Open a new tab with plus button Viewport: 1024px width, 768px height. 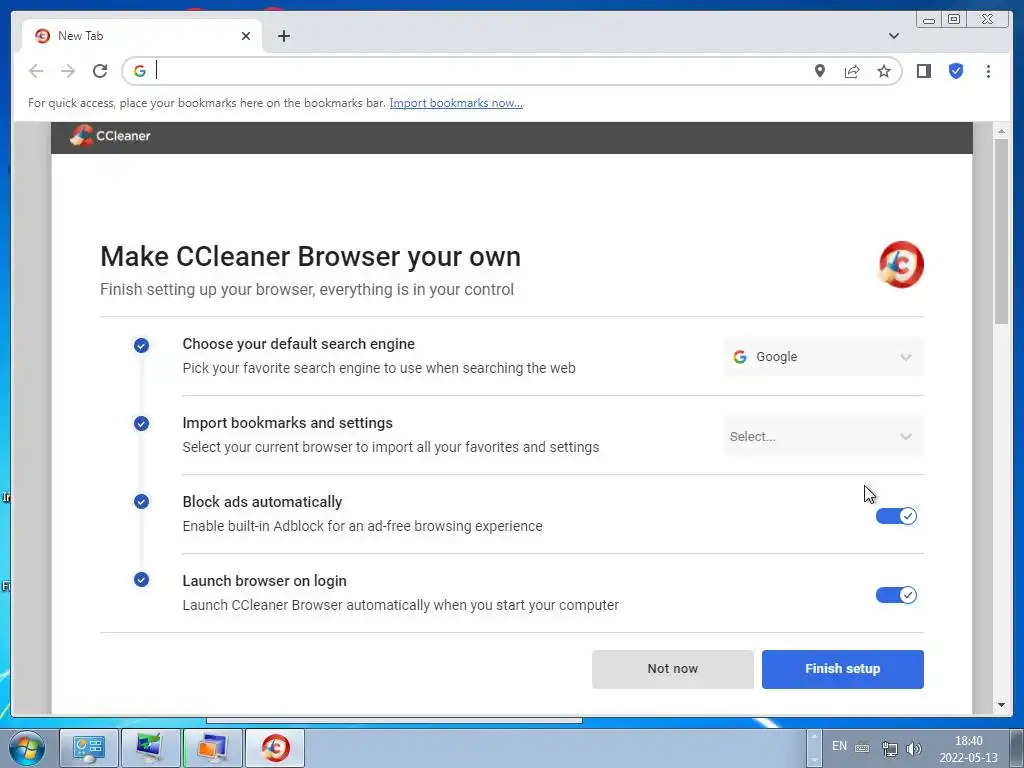point(283,36)
